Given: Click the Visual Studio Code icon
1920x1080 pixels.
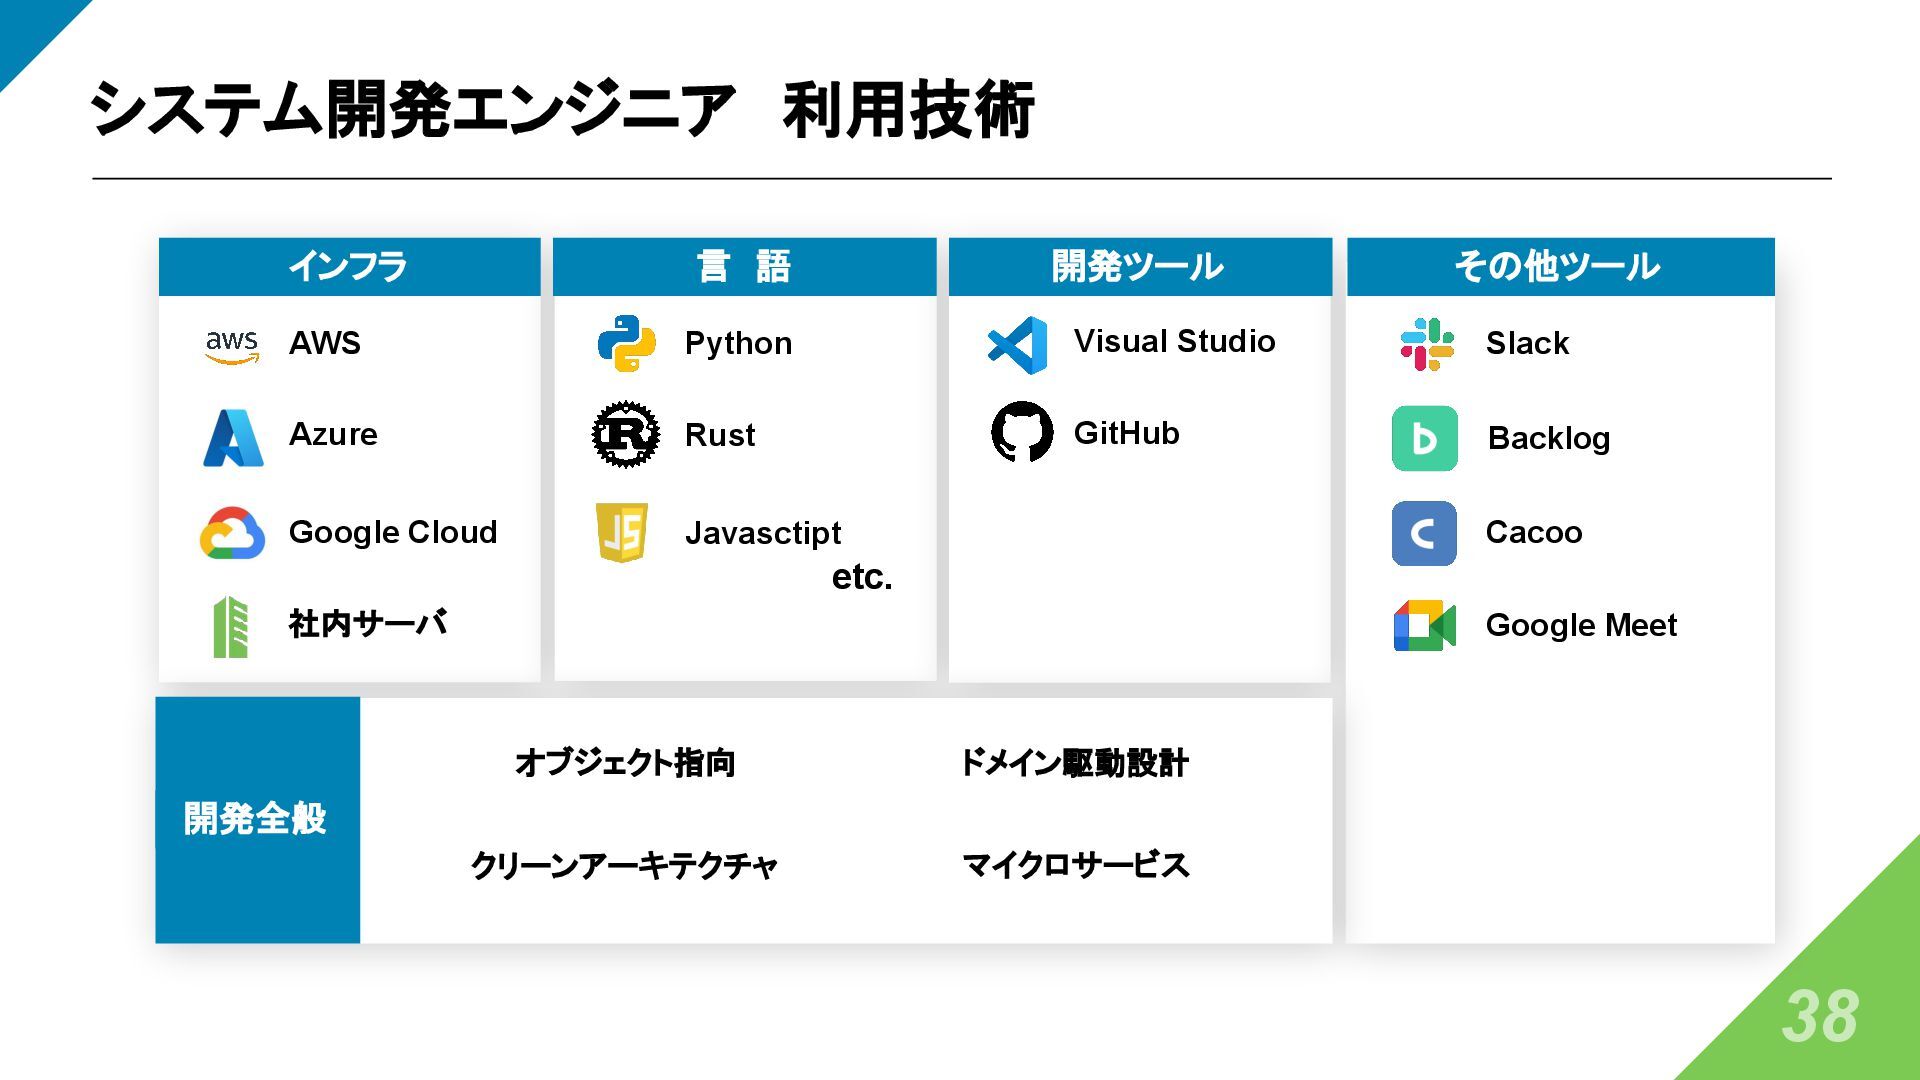Looking at the screenshot, I should pyautogui.click(x=1018, y=345).
